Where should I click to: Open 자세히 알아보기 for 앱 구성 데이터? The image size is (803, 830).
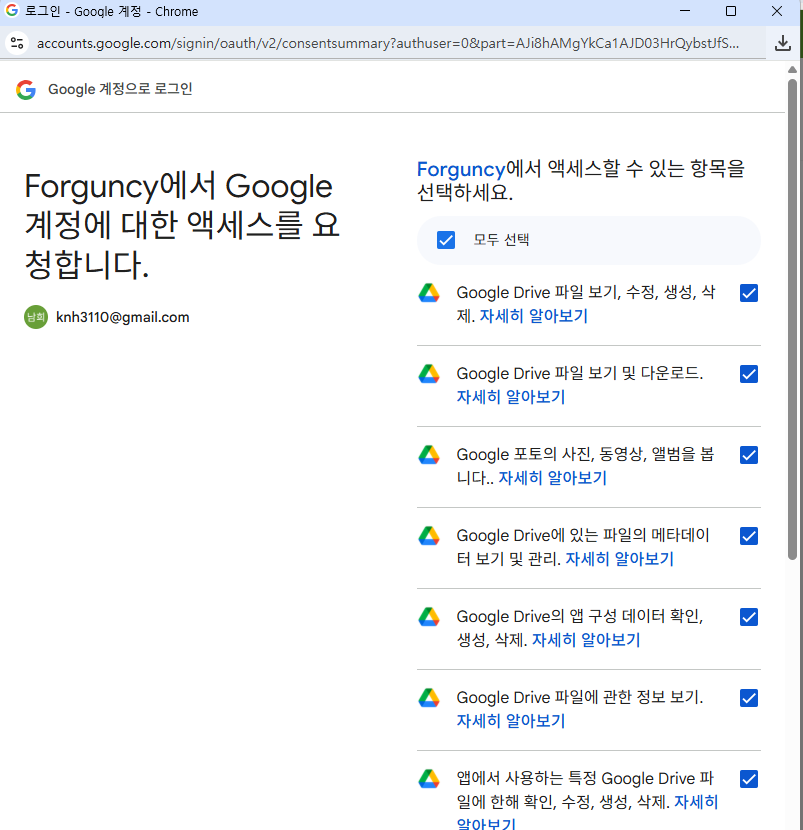[586, 639]
